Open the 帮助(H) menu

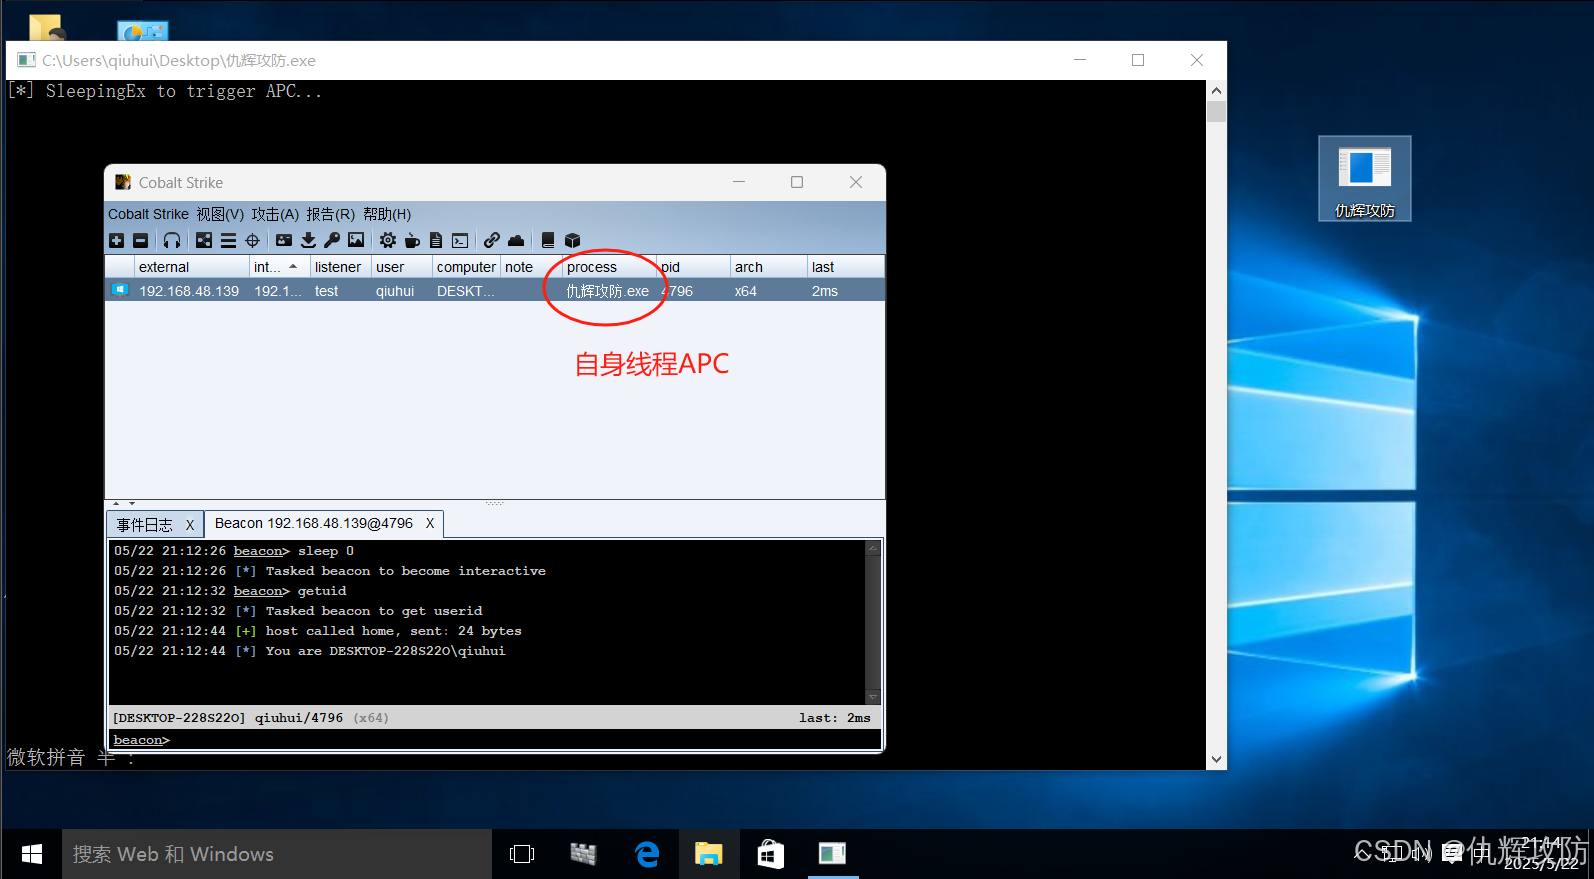click(387, 214)
